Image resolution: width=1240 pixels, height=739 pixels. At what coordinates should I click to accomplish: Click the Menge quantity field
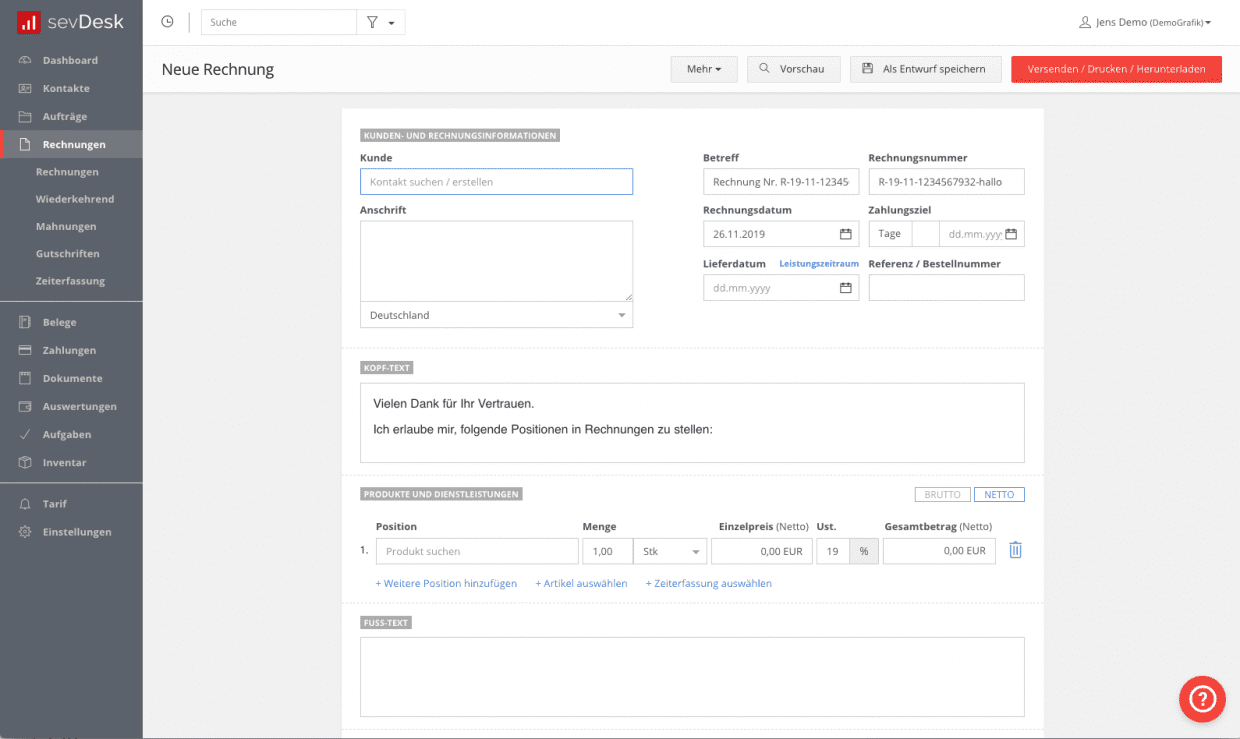[x=607, y=551]
